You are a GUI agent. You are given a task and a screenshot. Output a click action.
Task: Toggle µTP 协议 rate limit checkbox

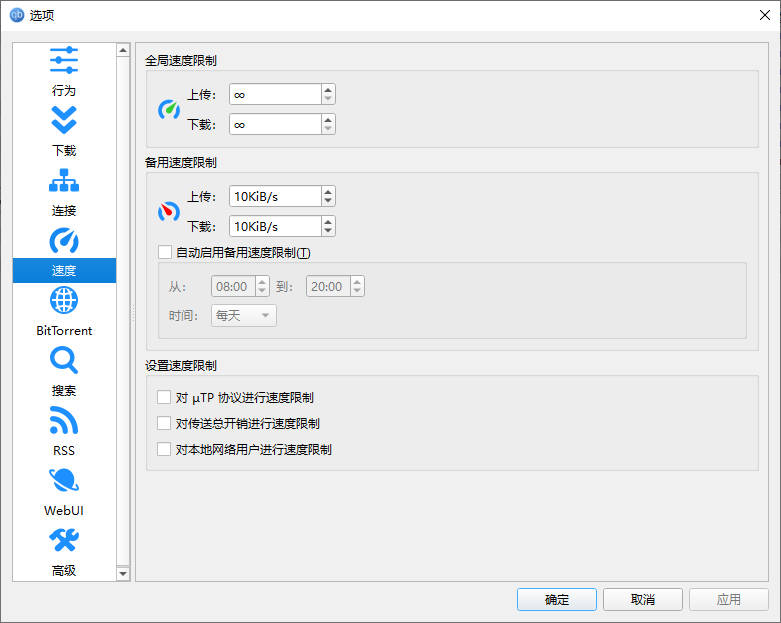tap(165, 397)
